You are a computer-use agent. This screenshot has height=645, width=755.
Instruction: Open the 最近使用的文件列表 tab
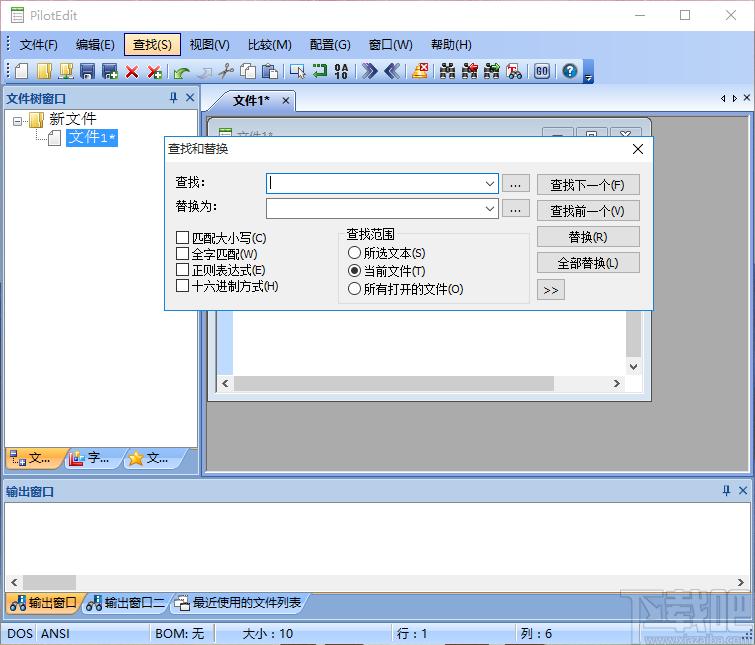tap(238, 602)
